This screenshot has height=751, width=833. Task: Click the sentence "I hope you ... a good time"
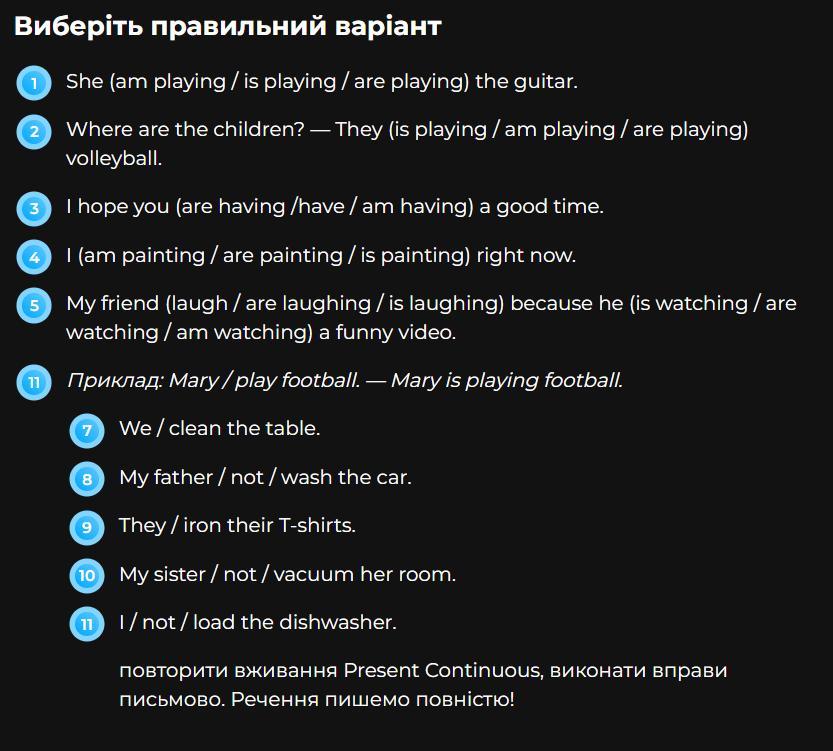[x=334, y=206]
